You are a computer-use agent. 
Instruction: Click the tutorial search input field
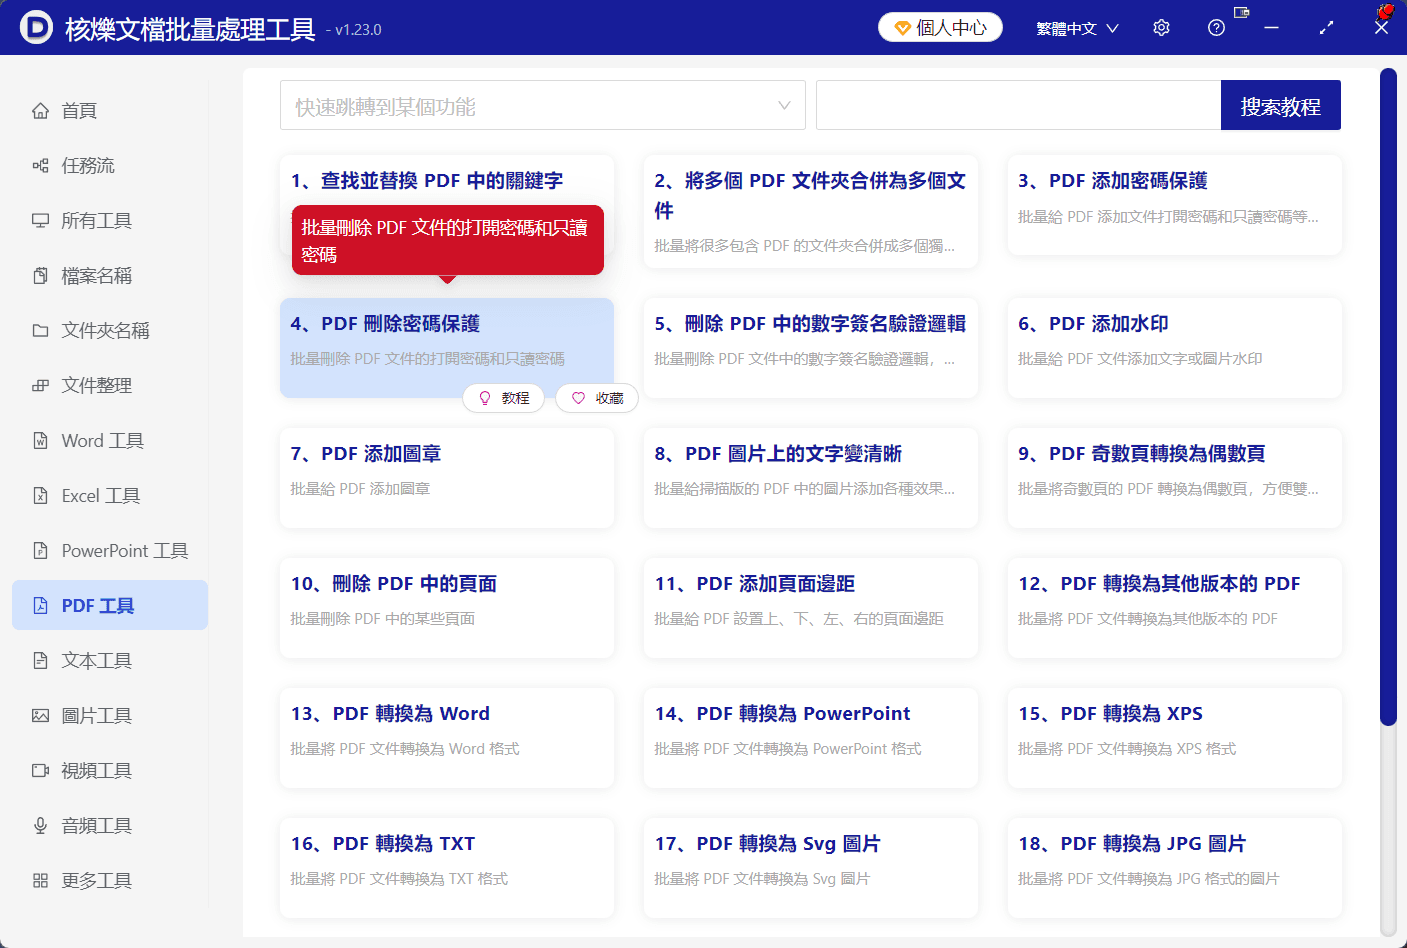click(1019, 105)
